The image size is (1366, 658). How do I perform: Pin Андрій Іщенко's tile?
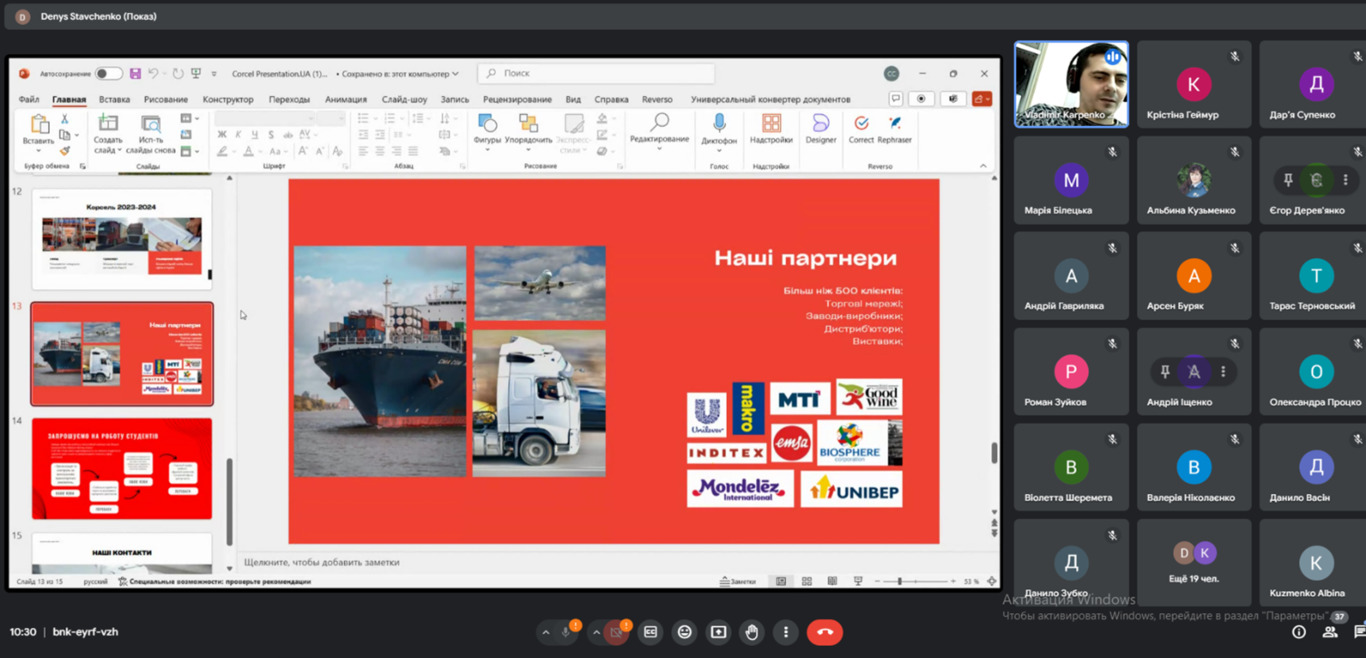tap(1165, 372)
